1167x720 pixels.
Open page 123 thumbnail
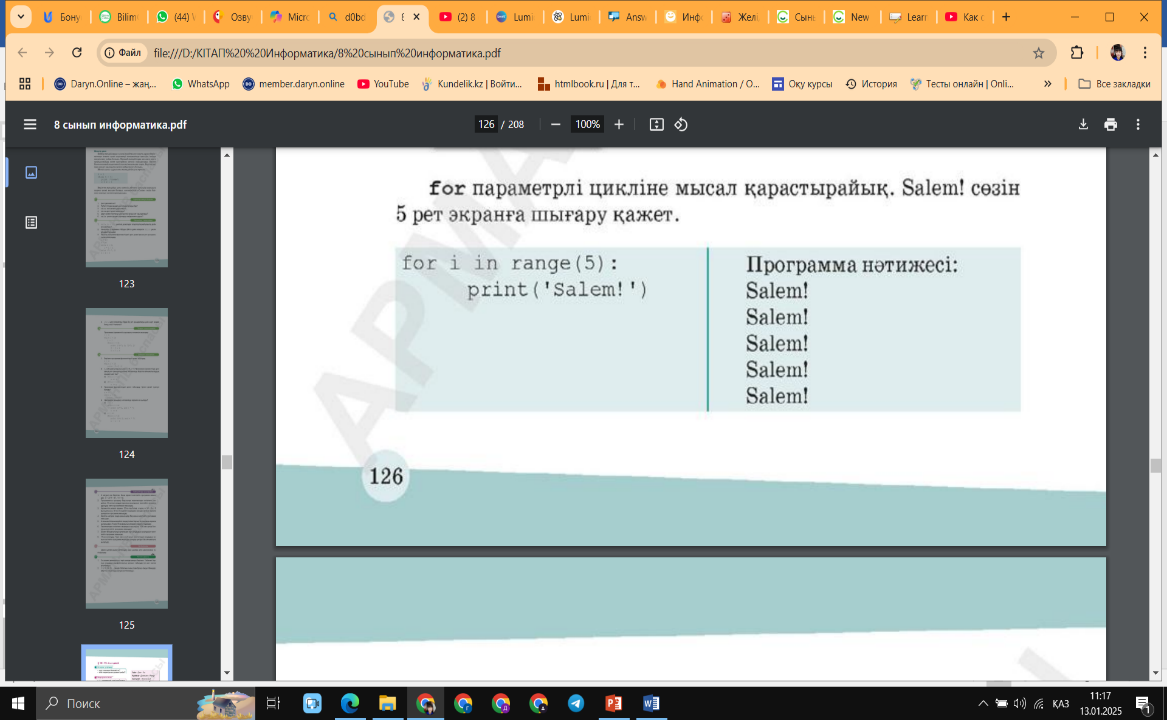(x=127, y=207)
